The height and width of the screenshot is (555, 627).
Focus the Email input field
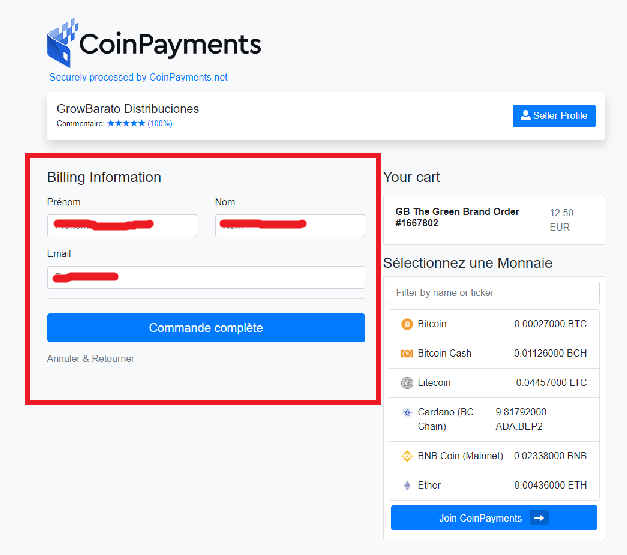206,278
